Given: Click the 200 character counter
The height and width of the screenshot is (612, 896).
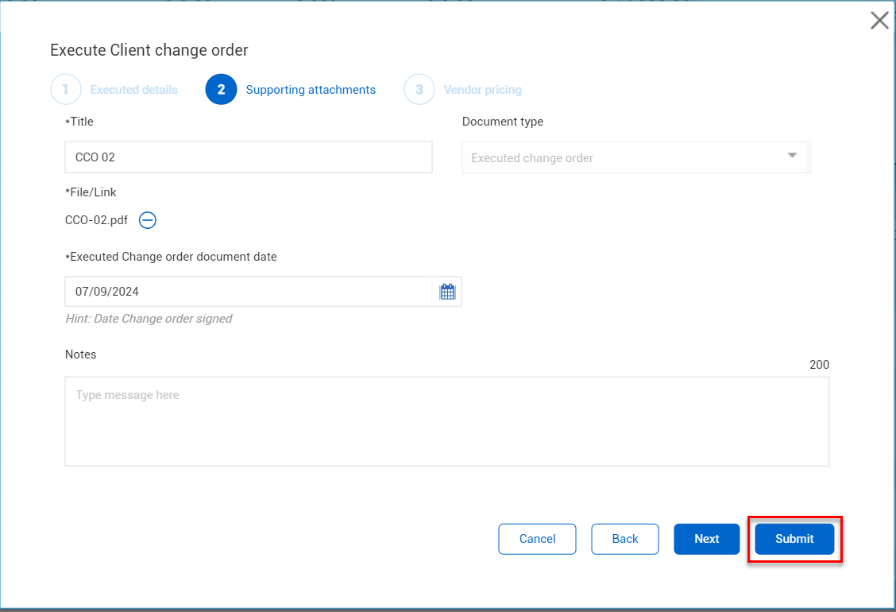Looking at the screenshot, I should point(819,365).
